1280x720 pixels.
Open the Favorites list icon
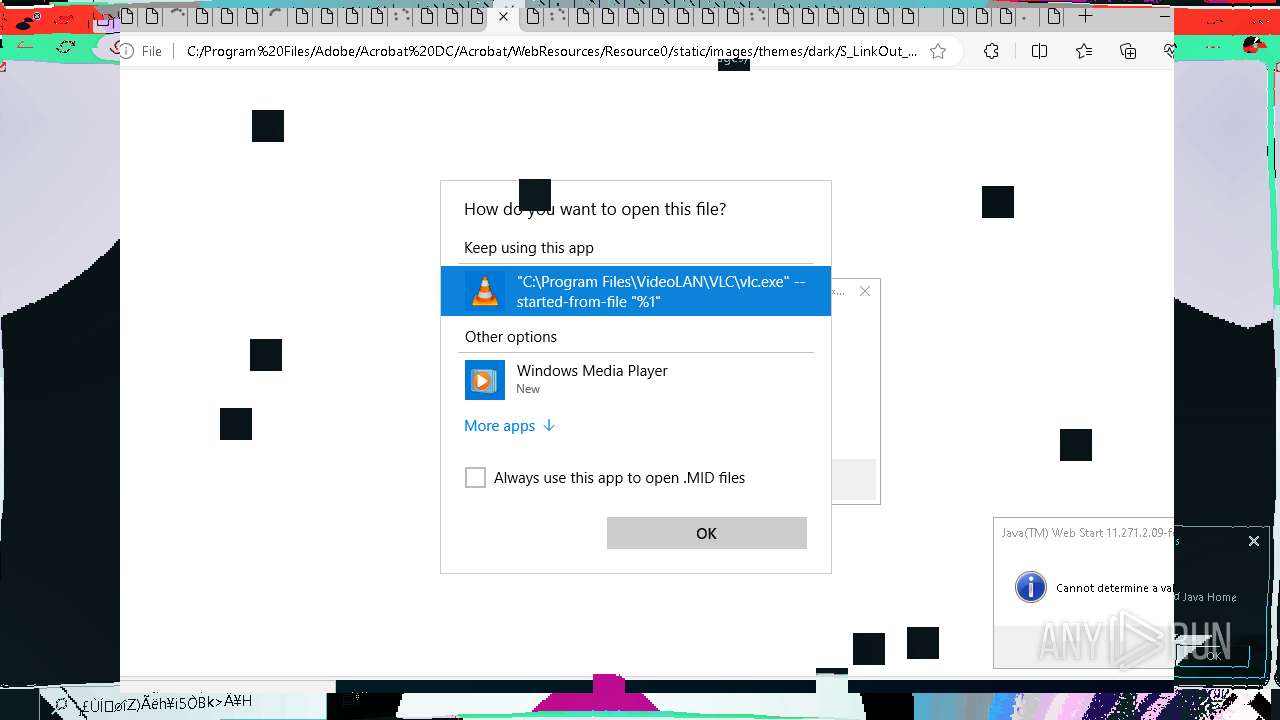pos(1084,51)
